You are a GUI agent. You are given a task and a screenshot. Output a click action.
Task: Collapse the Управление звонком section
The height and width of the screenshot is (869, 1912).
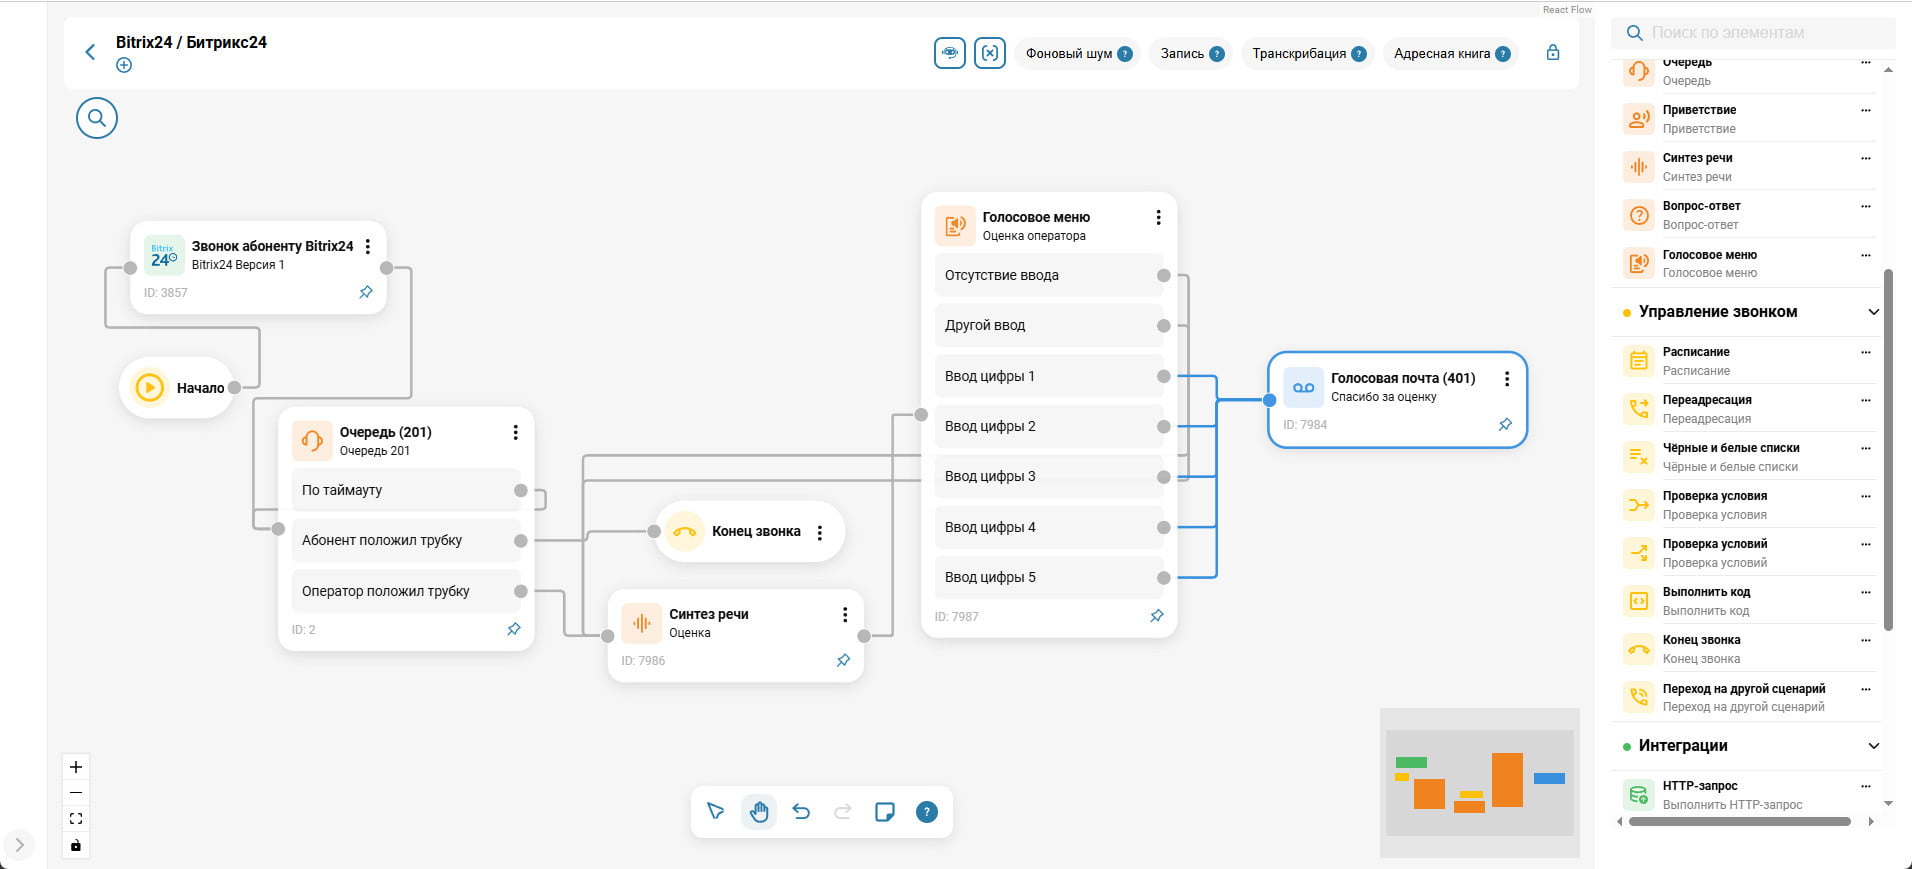(x=1873, y=312)
